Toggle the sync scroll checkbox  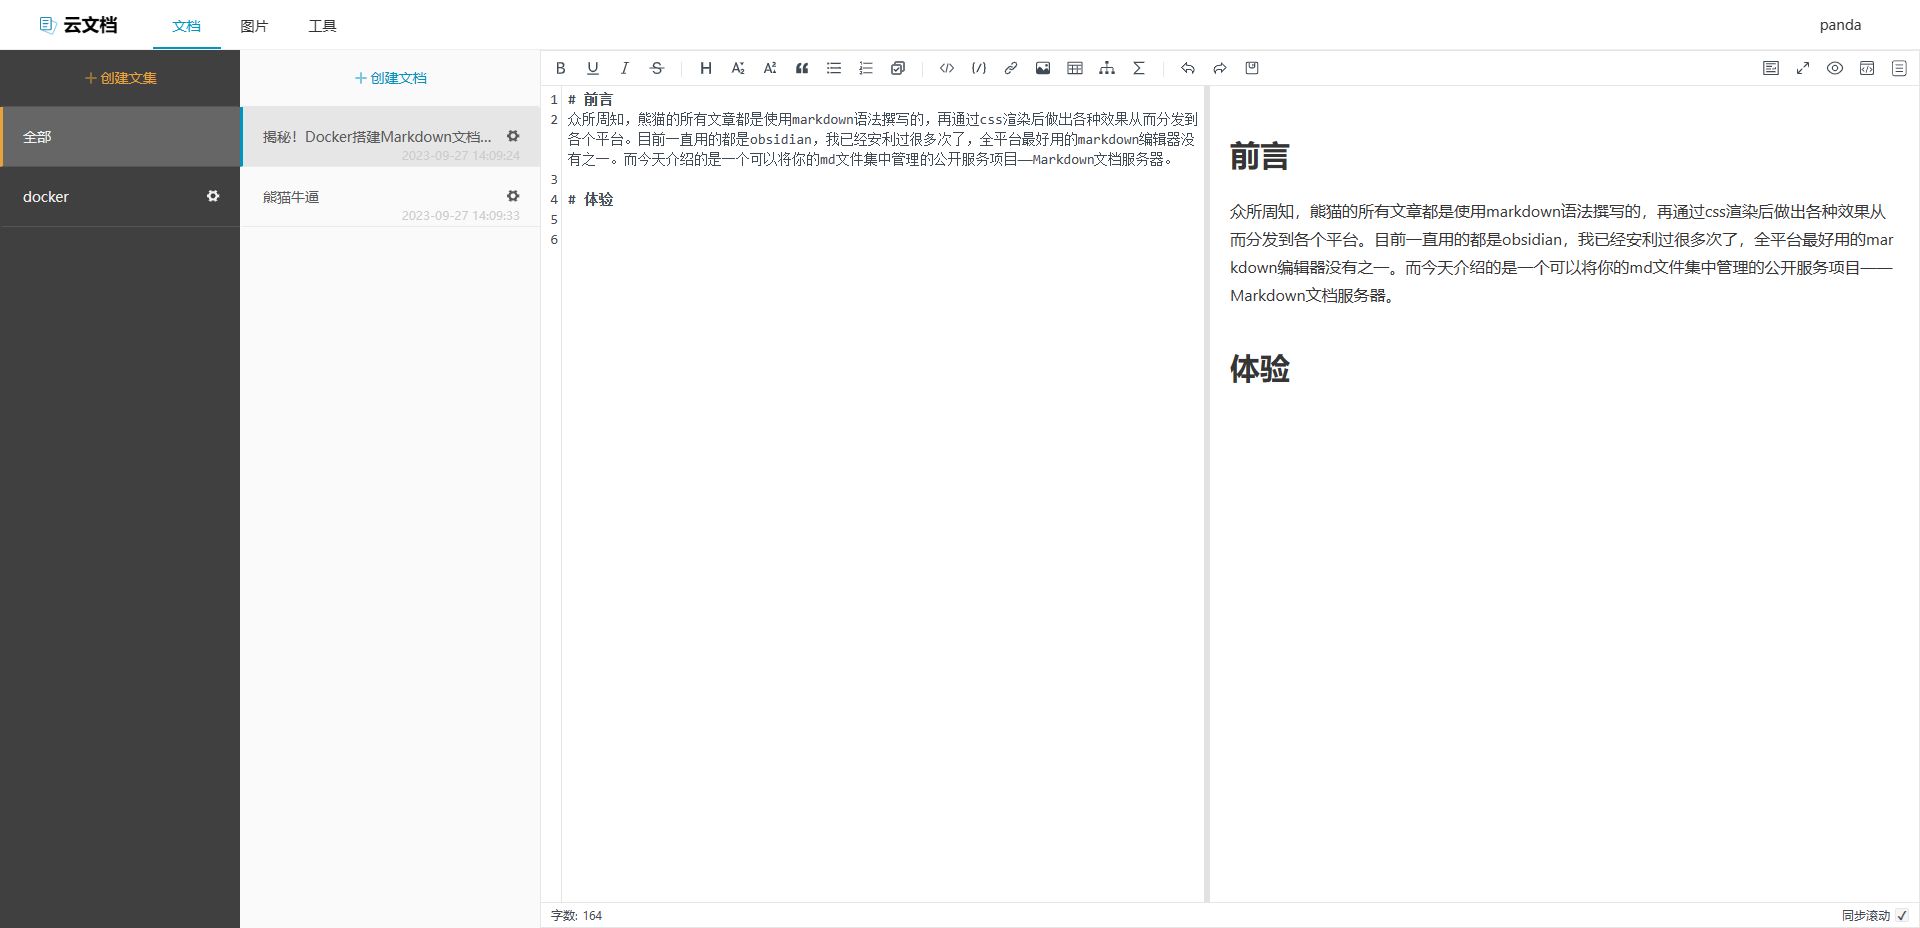1902,915
